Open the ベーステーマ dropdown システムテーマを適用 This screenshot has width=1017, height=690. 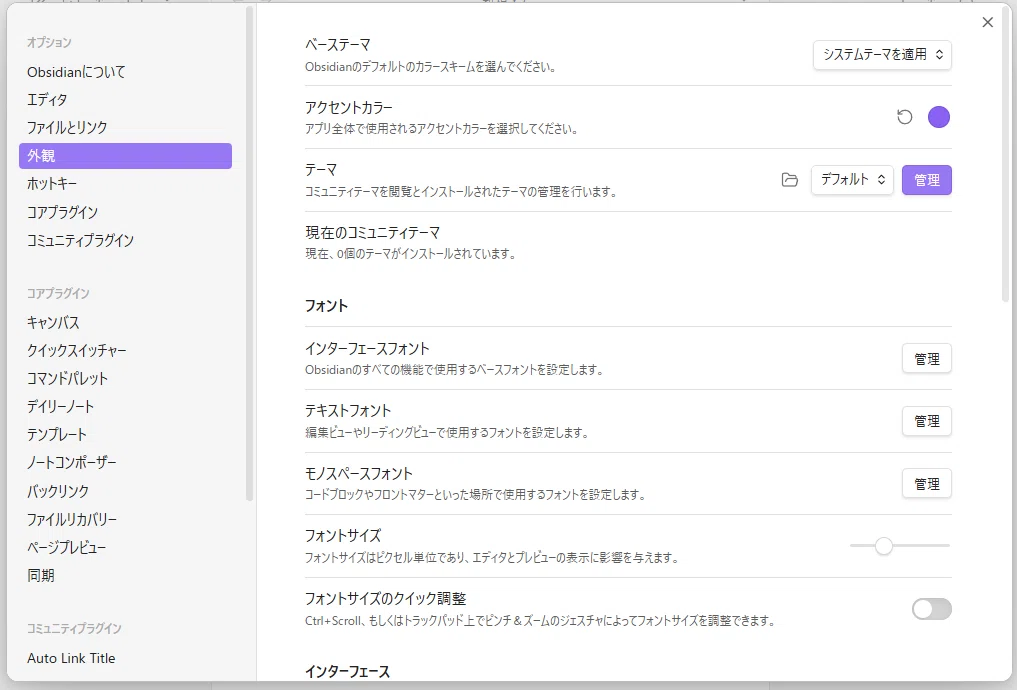(882, 54)
